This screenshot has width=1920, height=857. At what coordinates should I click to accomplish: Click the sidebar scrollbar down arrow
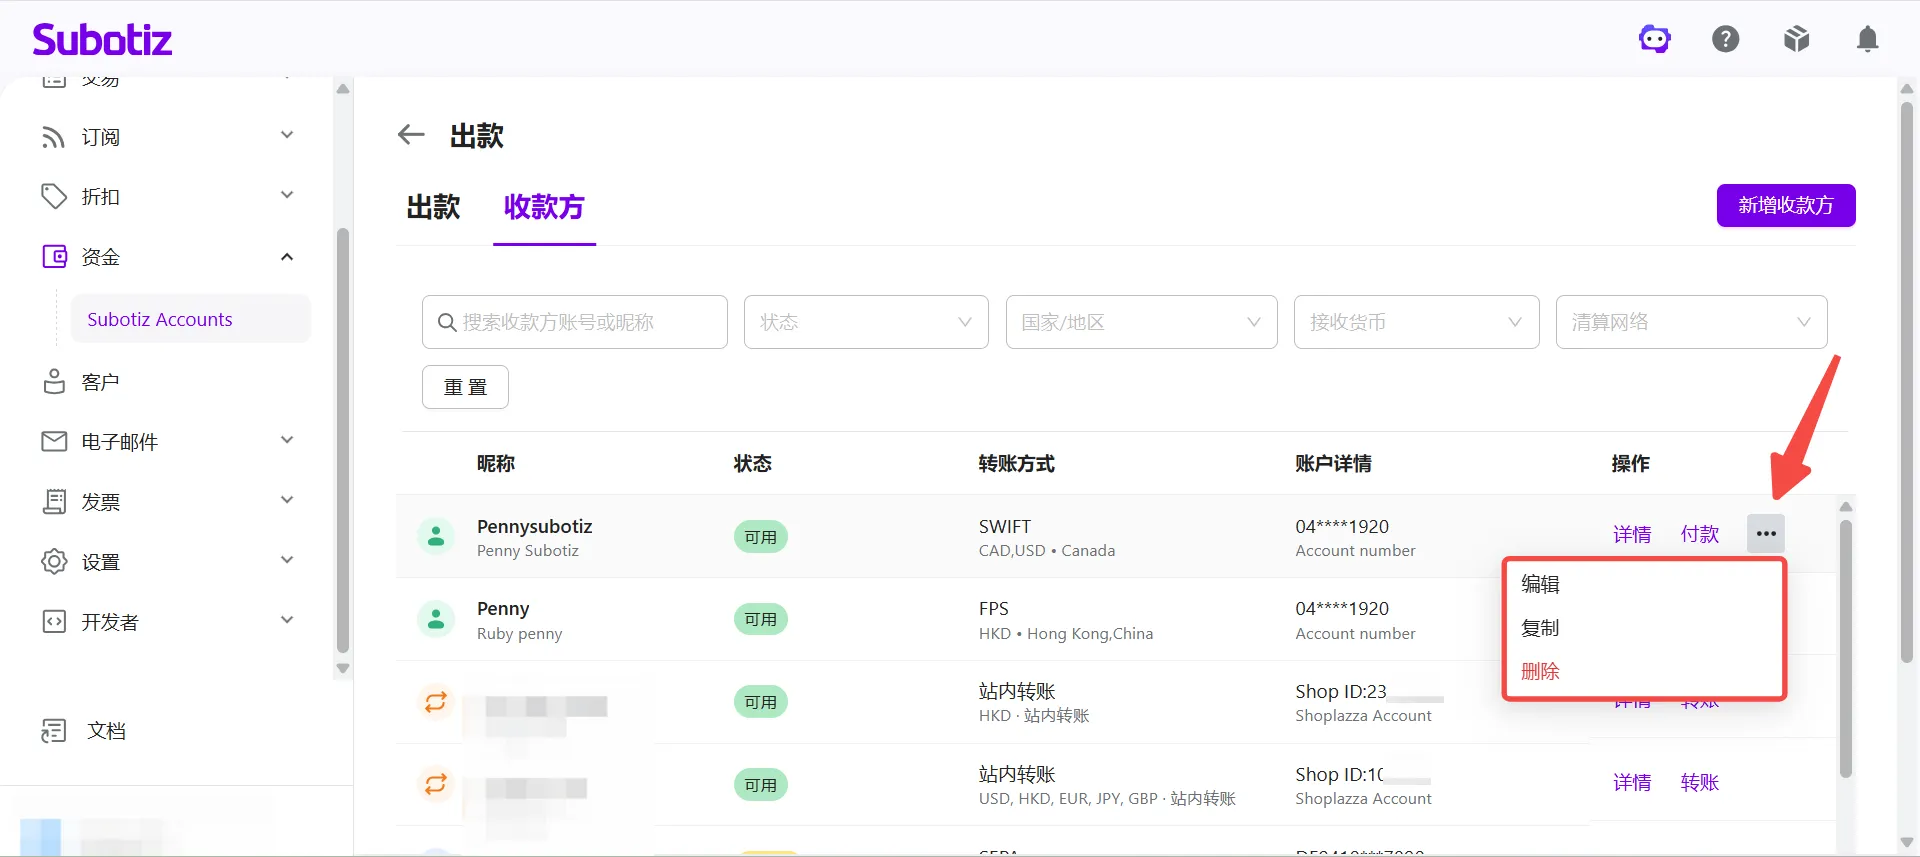[x=343, y=668]
